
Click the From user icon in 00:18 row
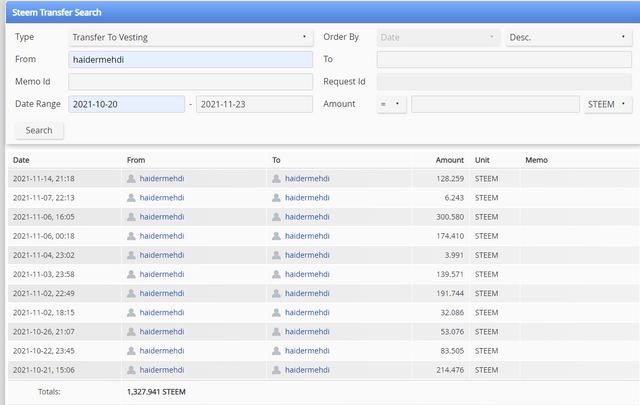point(131,236)
